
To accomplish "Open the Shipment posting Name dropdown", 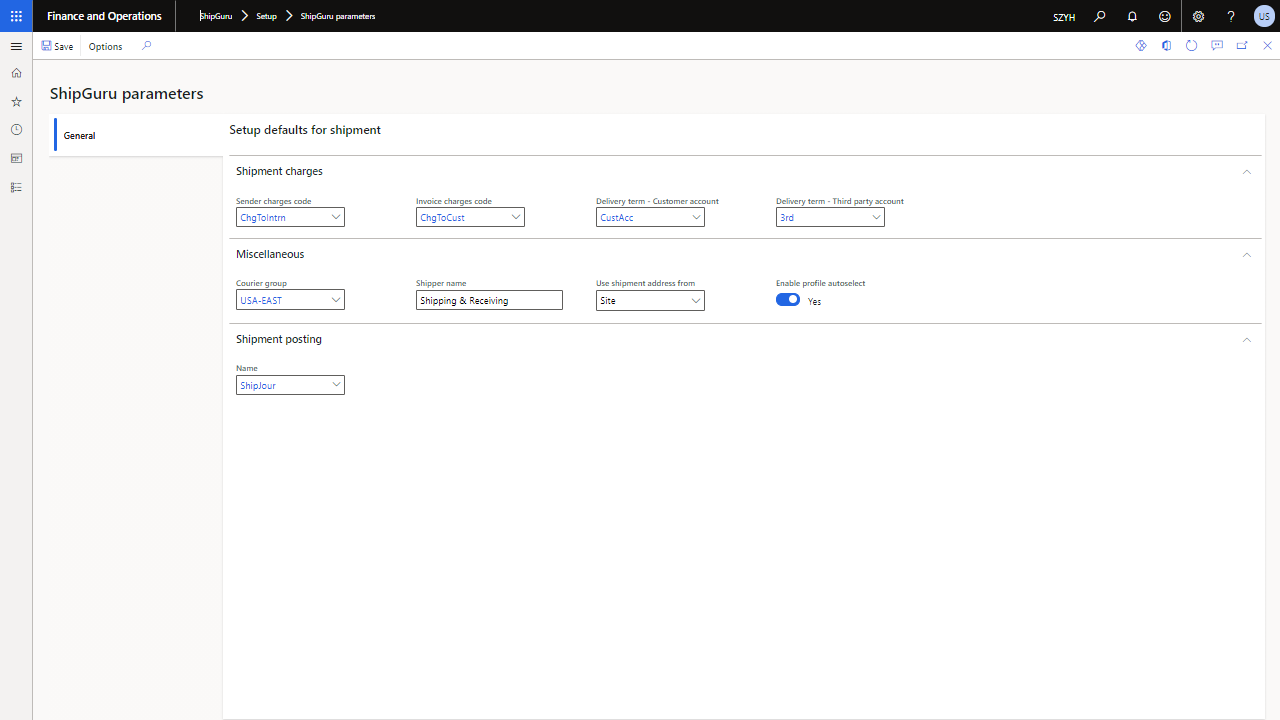I will 336,385.
